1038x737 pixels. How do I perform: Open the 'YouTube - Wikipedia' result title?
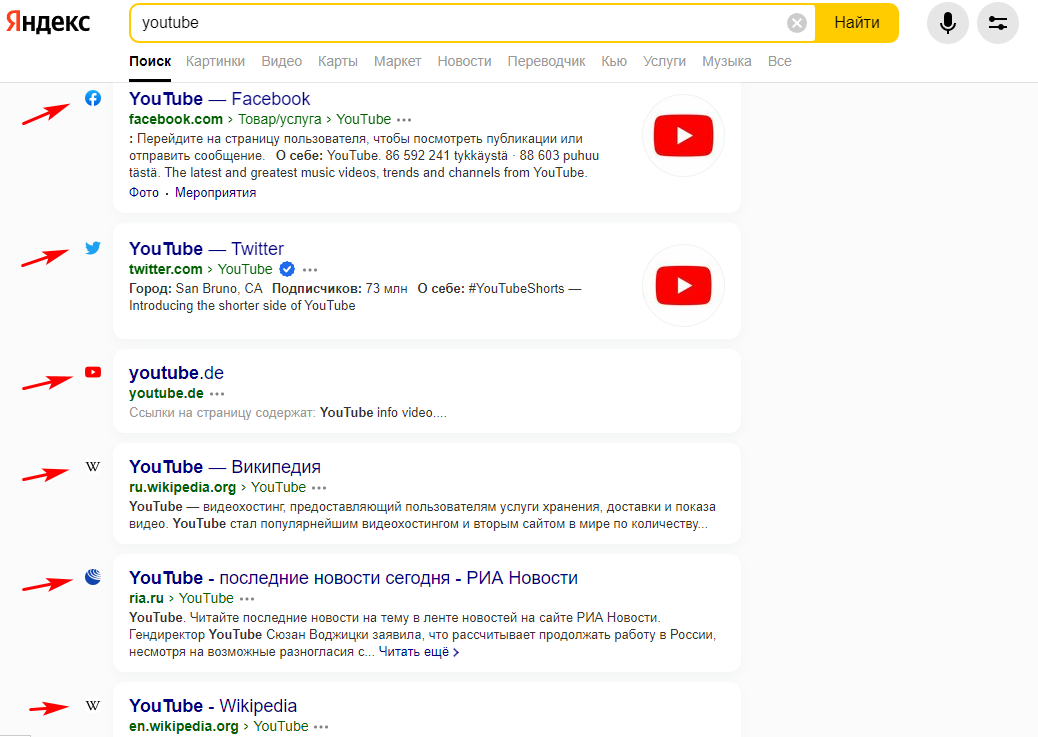pyautogui.click(x=212, y=705)
